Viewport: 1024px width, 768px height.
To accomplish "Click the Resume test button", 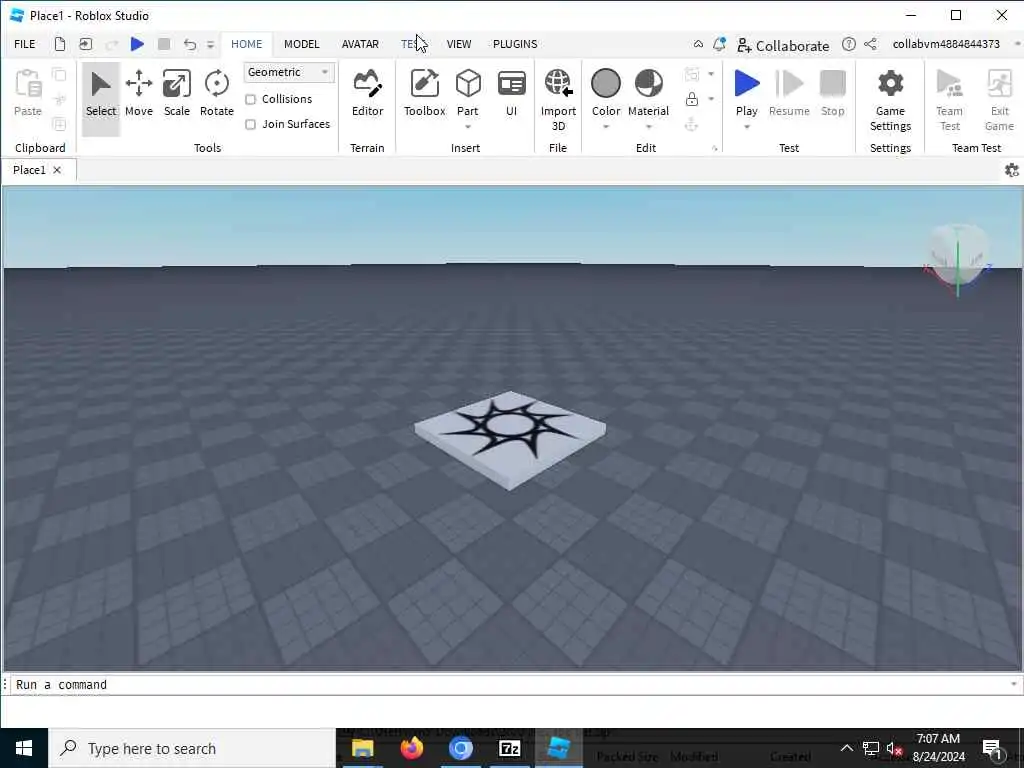I will [x=789, y=95].
